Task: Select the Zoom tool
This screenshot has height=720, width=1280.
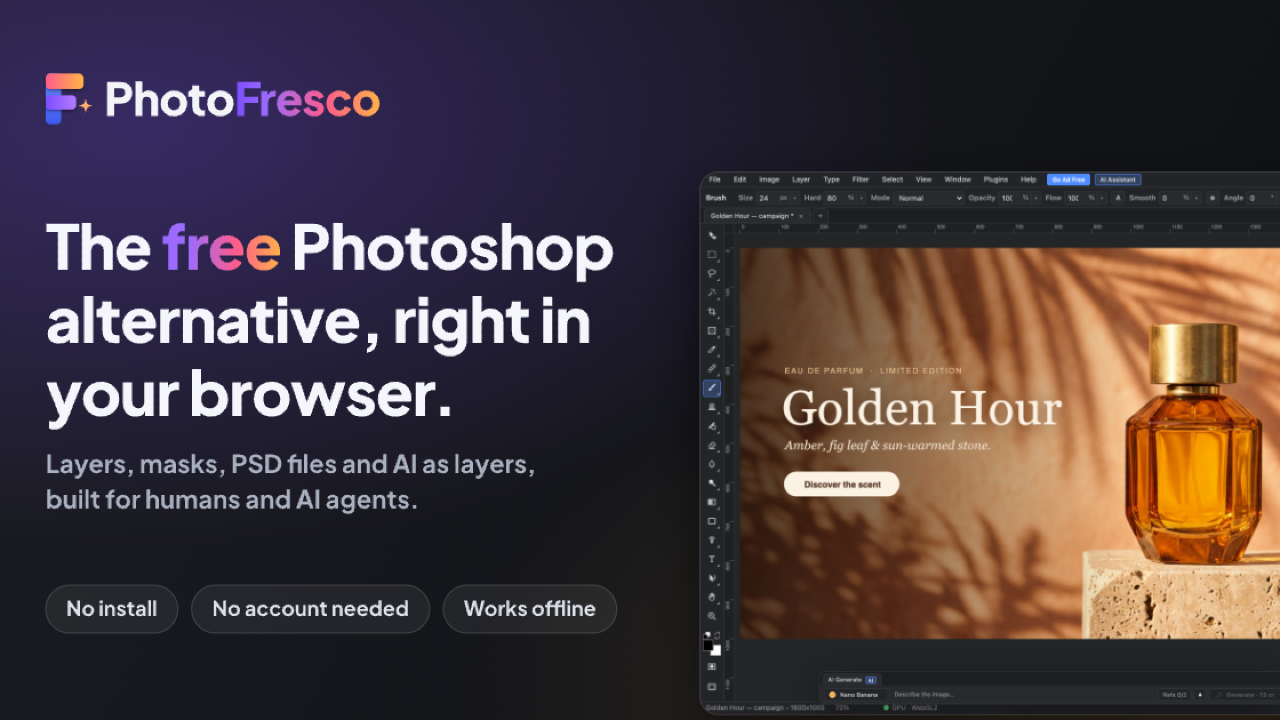Action: coord(712,616)
